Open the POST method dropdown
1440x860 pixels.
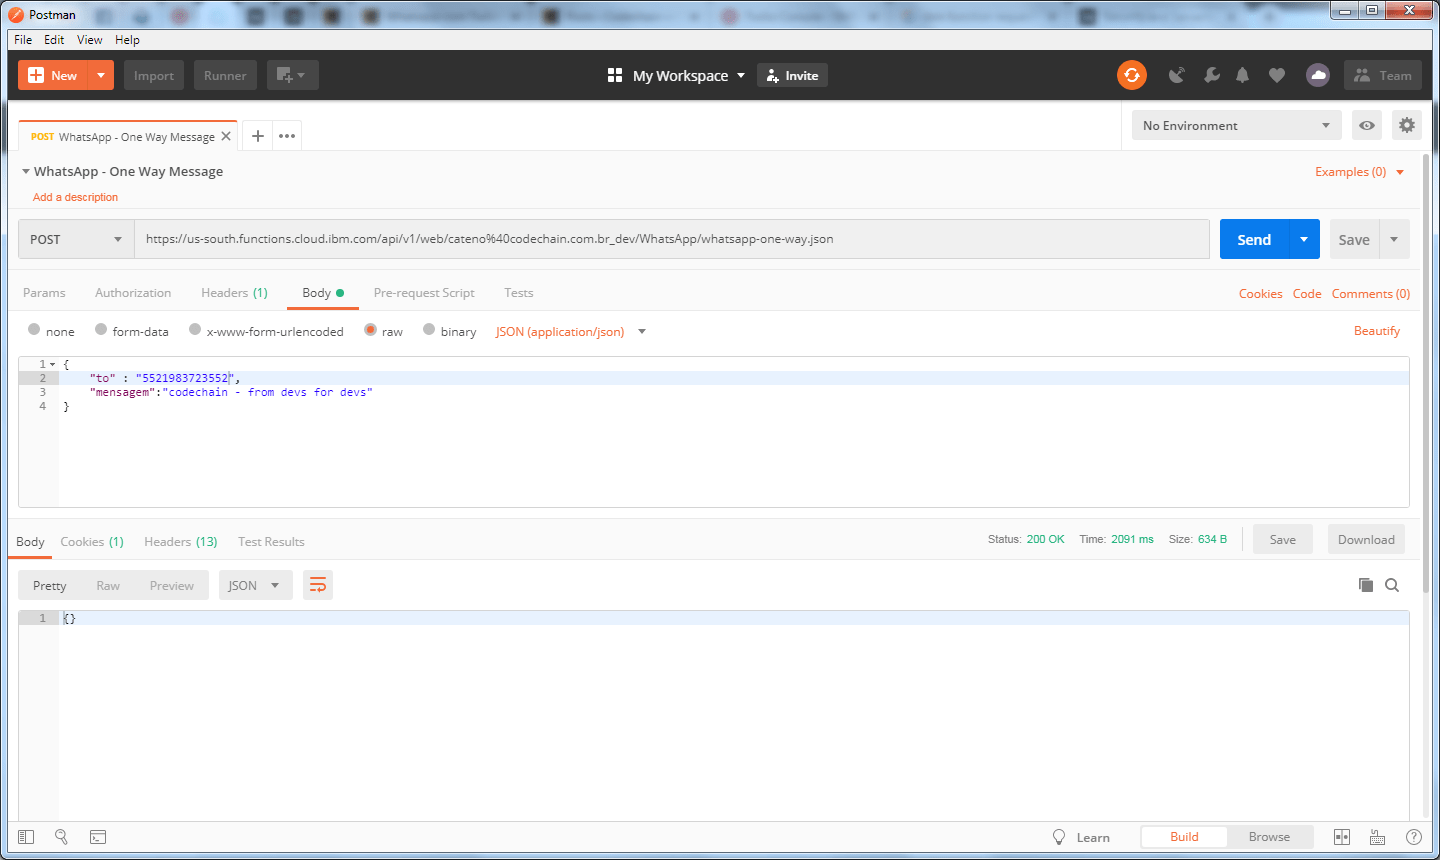coord(76,239)
